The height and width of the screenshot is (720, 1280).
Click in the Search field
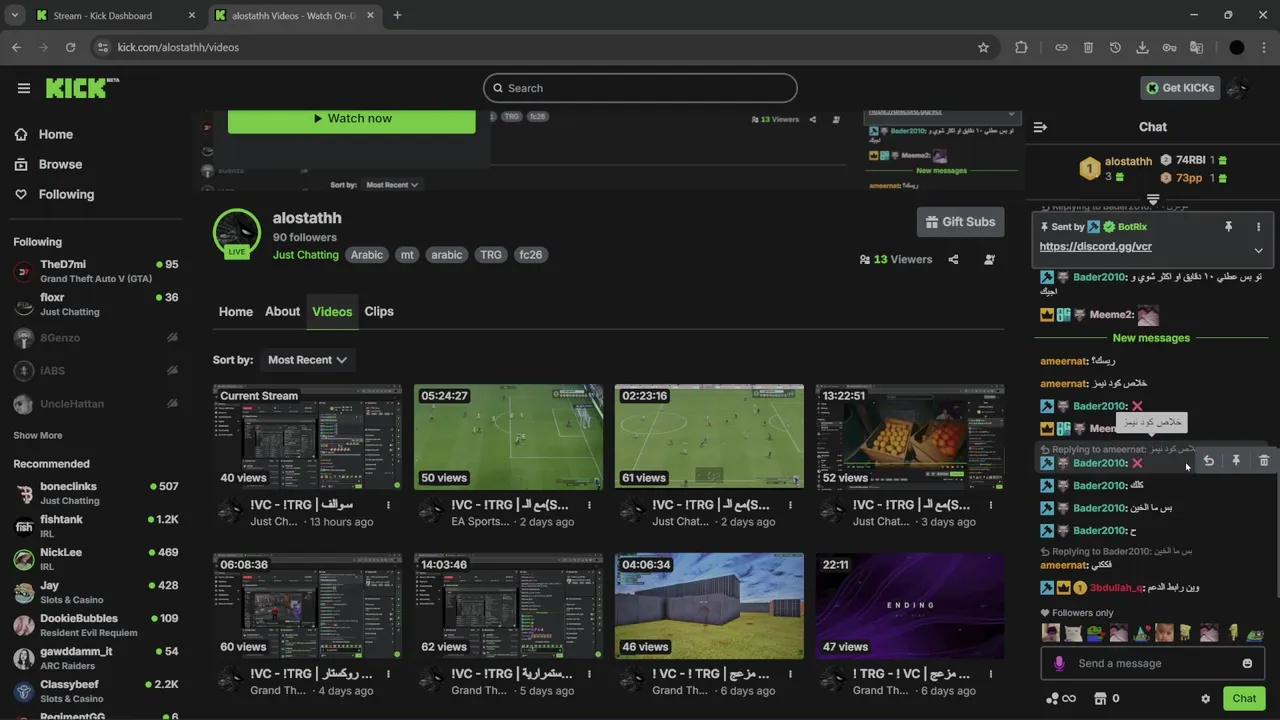[640, 88]
